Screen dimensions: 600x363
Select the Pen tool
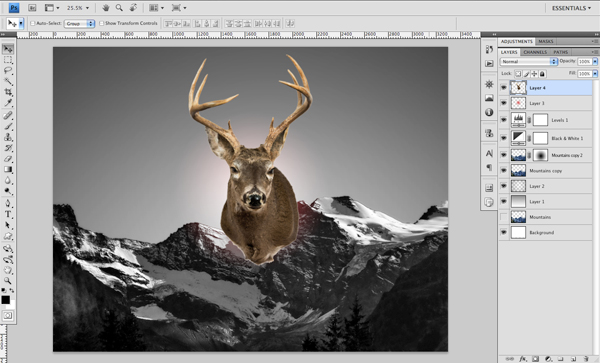click(8, 203)
